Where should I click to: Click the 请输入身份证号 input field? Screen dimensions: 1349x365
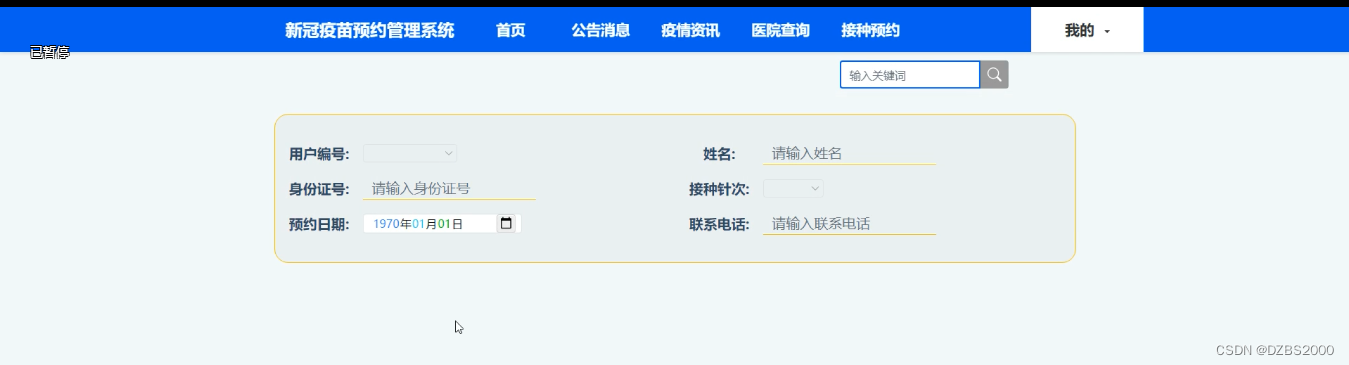(x=449, y=188)
